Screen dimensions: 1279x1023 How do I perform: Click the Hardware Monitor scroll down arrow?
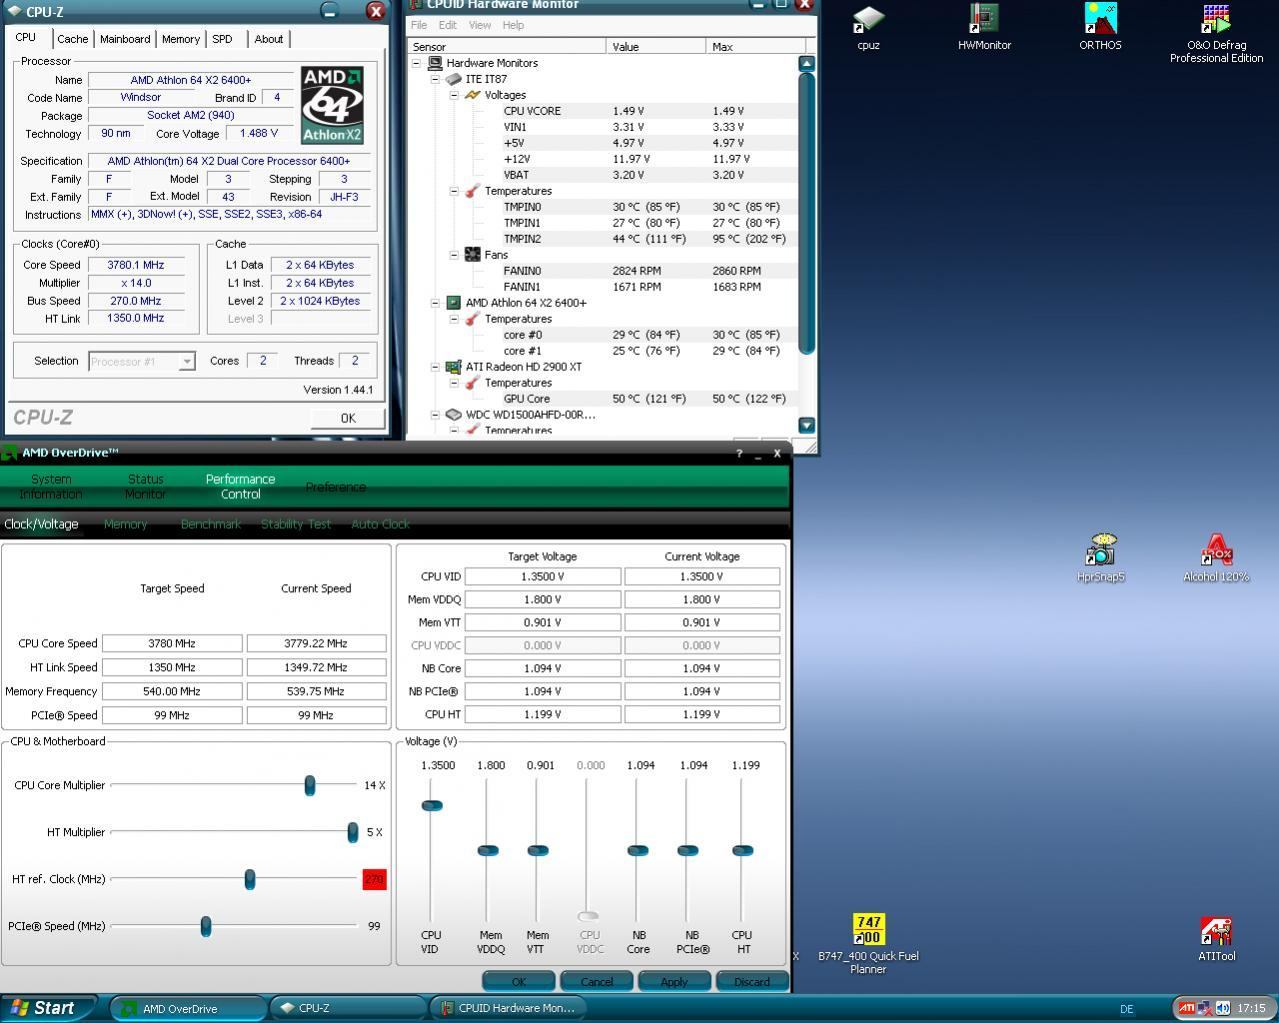[x=806, y=425]
